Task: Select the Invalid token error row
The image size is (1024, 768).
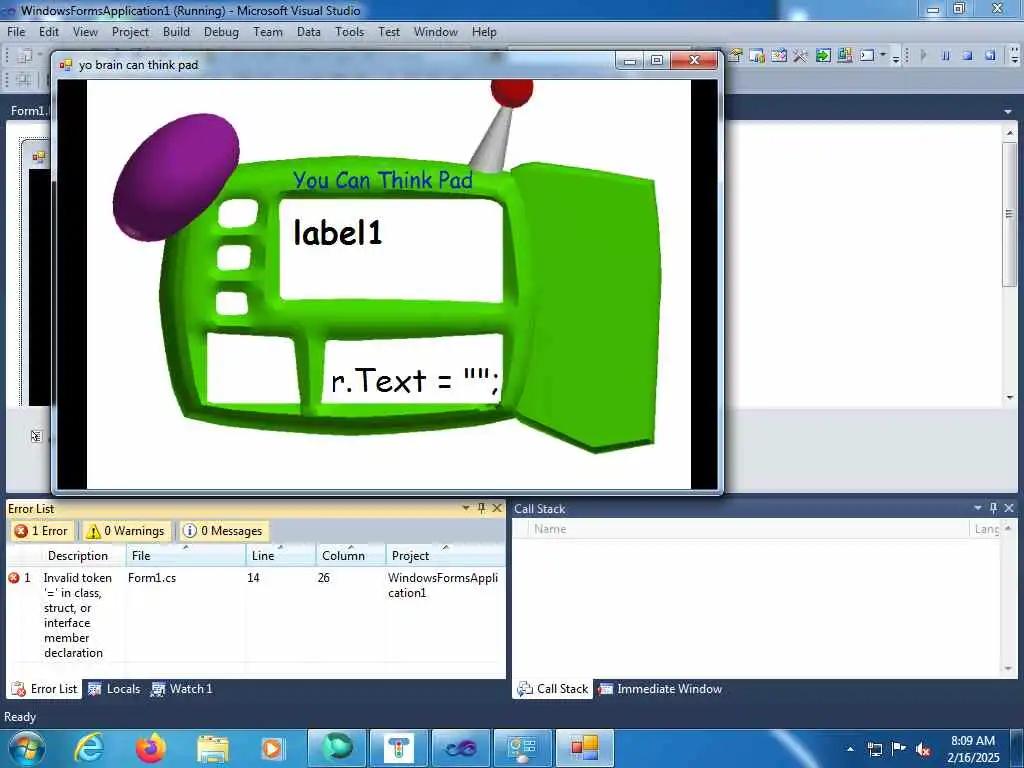Action: pos(255,615)
